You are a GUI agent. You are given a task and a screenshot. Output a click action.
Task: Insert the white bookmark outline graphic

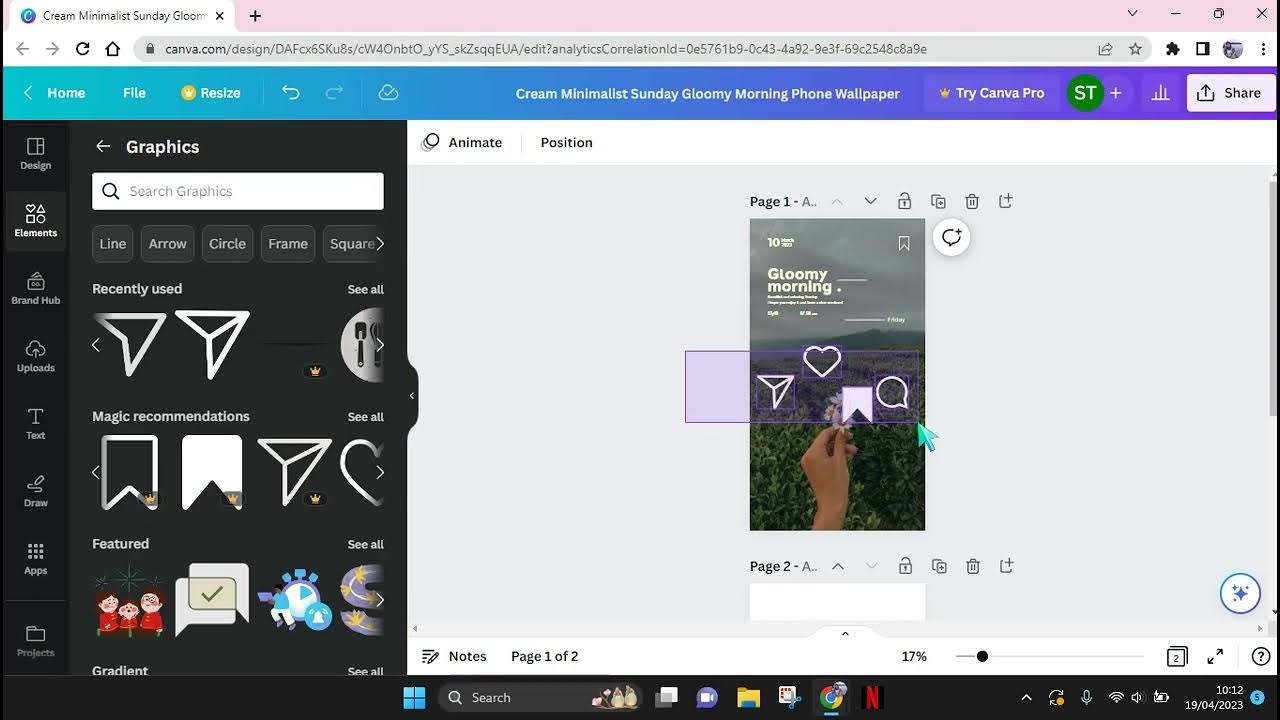(130, 472)
